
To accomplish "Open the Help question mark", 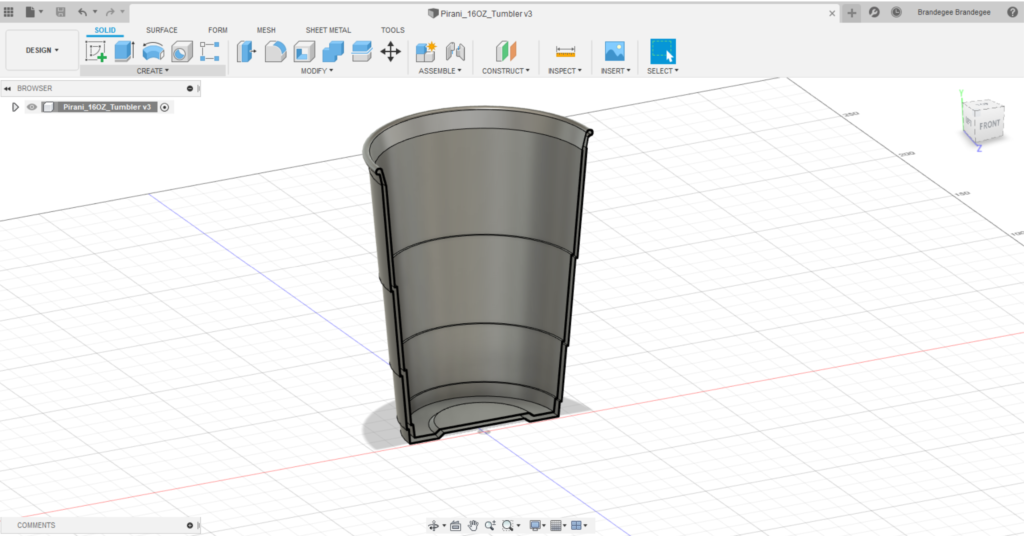I will (x=1012, y=12).
